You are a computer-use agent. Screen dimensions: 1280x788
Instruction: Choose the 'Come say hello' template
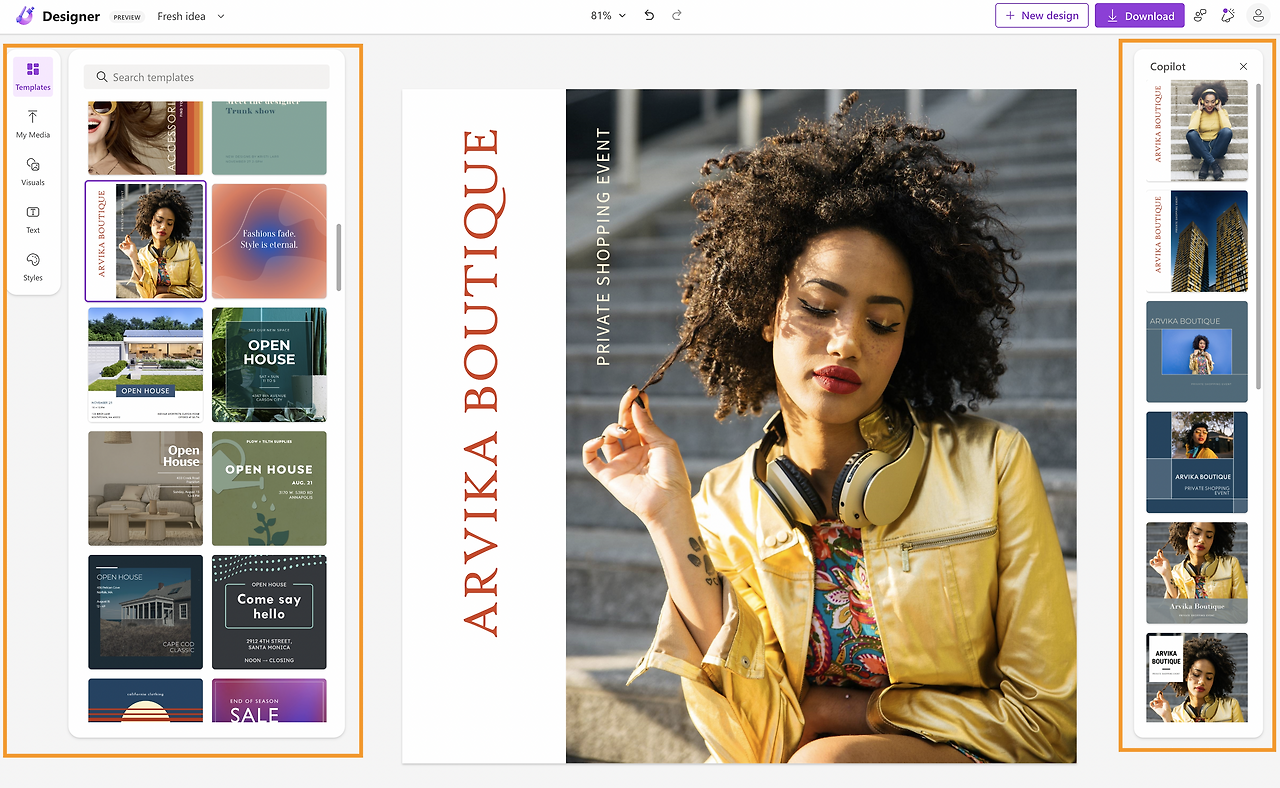point(269,612)
